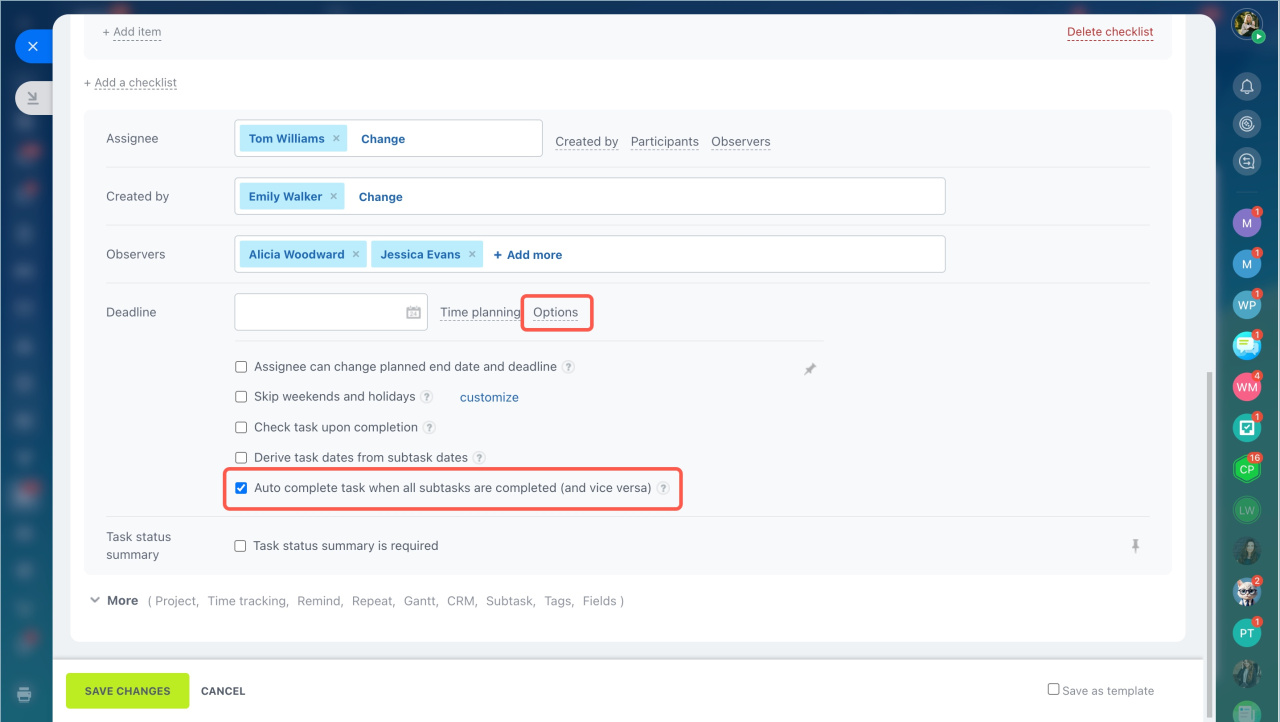Open the PT chat avatar
Viewport: 1280px width, 722px height.
coord(1247,633)
